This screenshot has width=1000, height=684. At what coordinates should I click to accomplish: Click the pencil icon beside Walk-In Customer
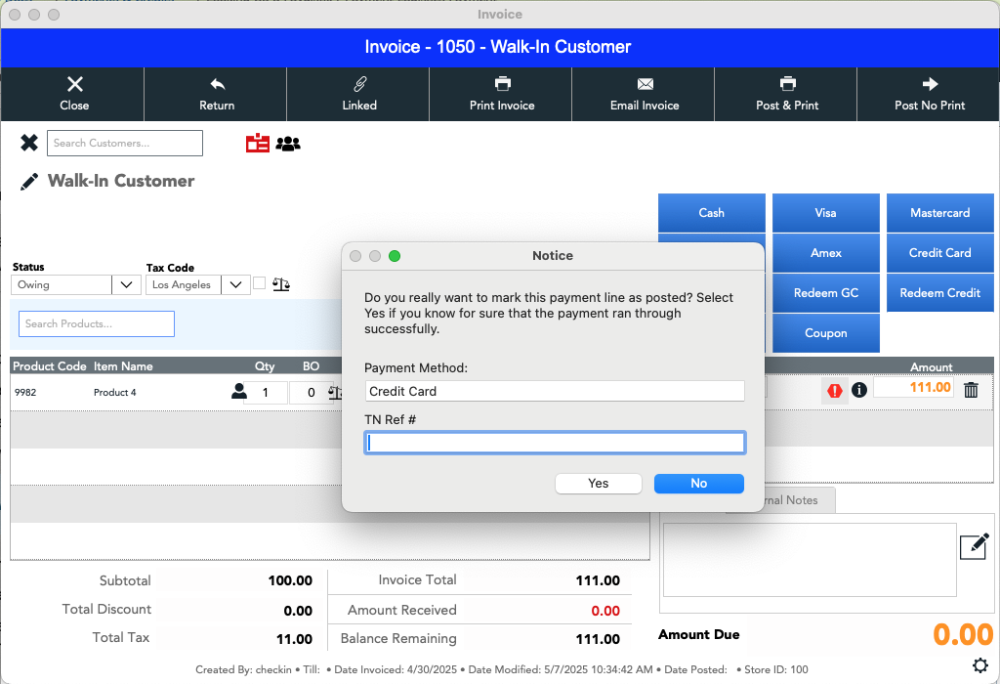coord(29,181)
